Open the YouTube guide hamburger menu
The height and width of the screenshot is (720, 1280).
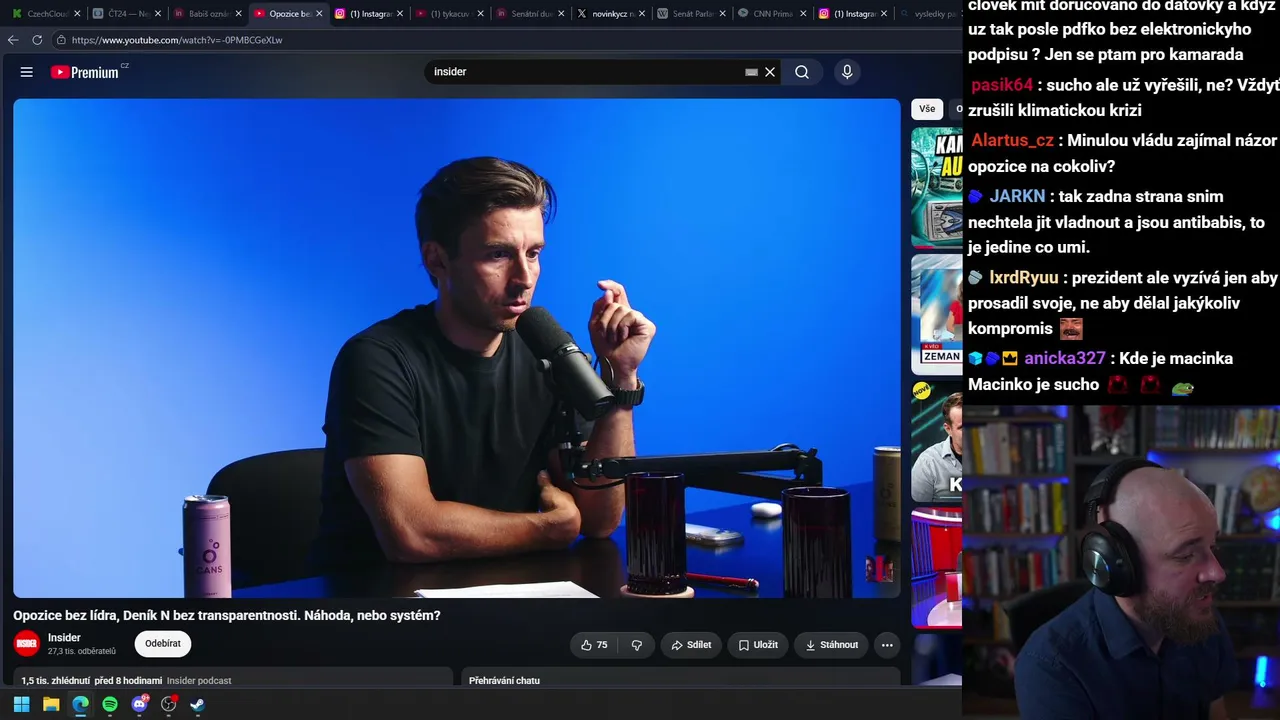coord(27,72)
